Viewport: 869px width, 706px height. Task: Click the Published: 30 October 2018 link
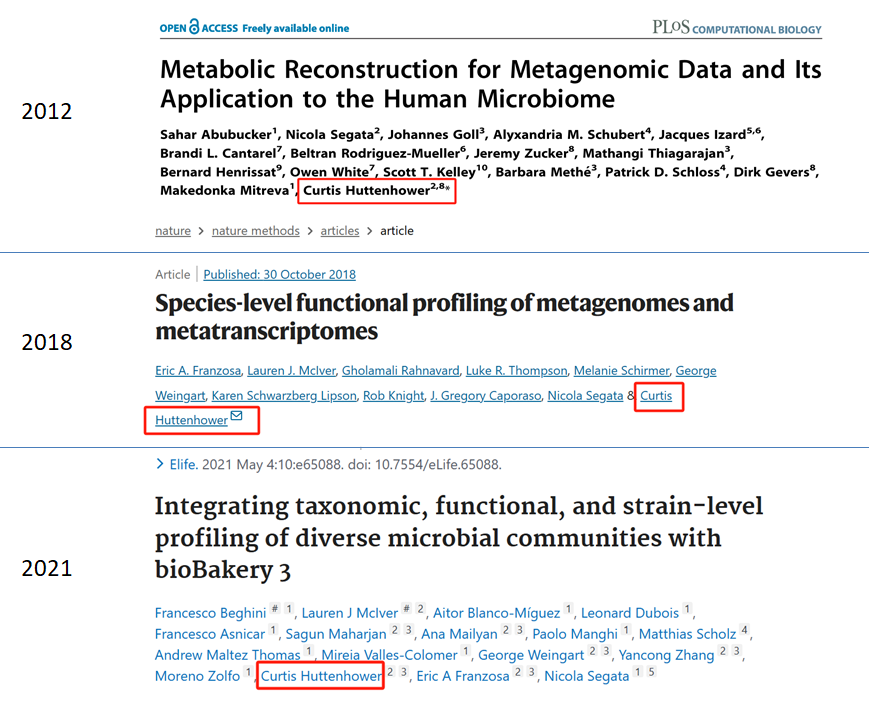[279, 274]
